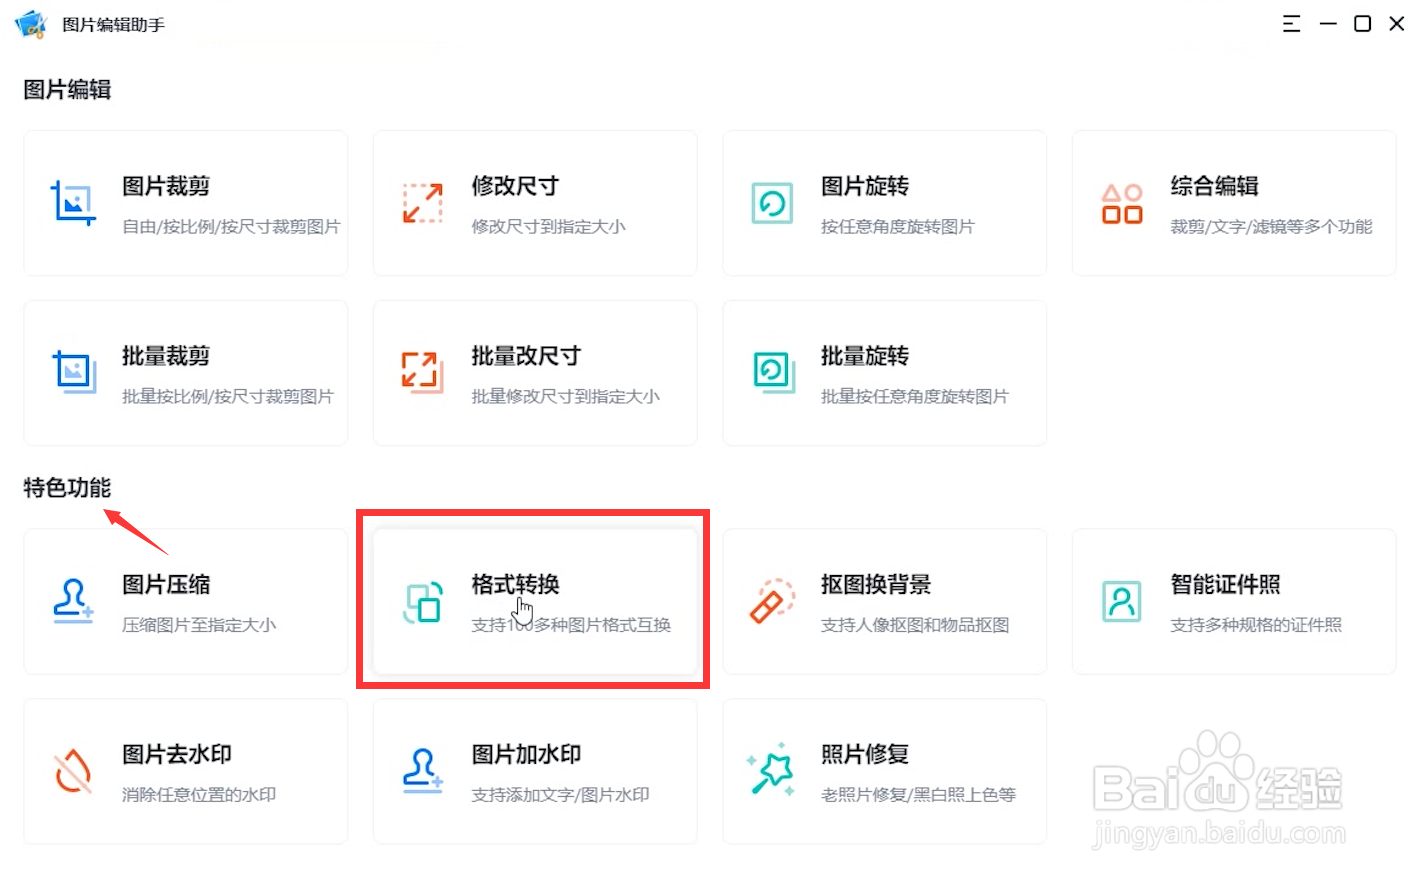Click the 智能证件照 ID photo icon

click(1121, 601)
